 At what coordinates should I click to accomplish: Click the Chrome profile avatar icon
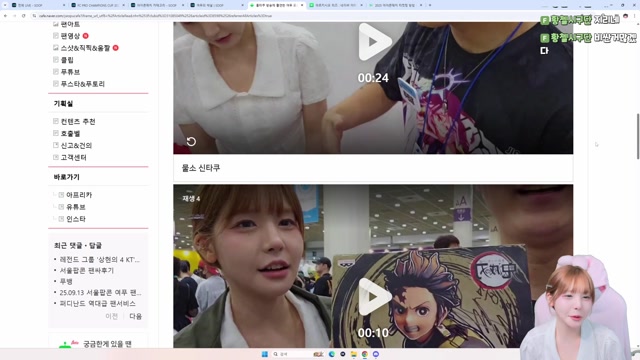coord(625,16)
